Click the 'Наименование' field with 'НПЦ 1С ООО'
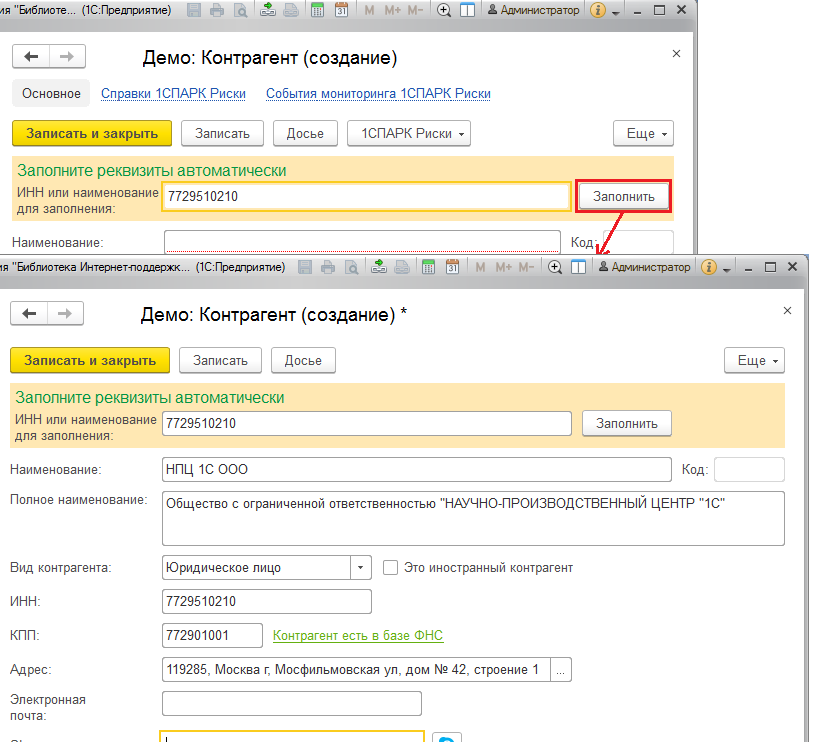The height and width of the screenshot is (742, 816). pyautogui.click(x=417, y=469)
